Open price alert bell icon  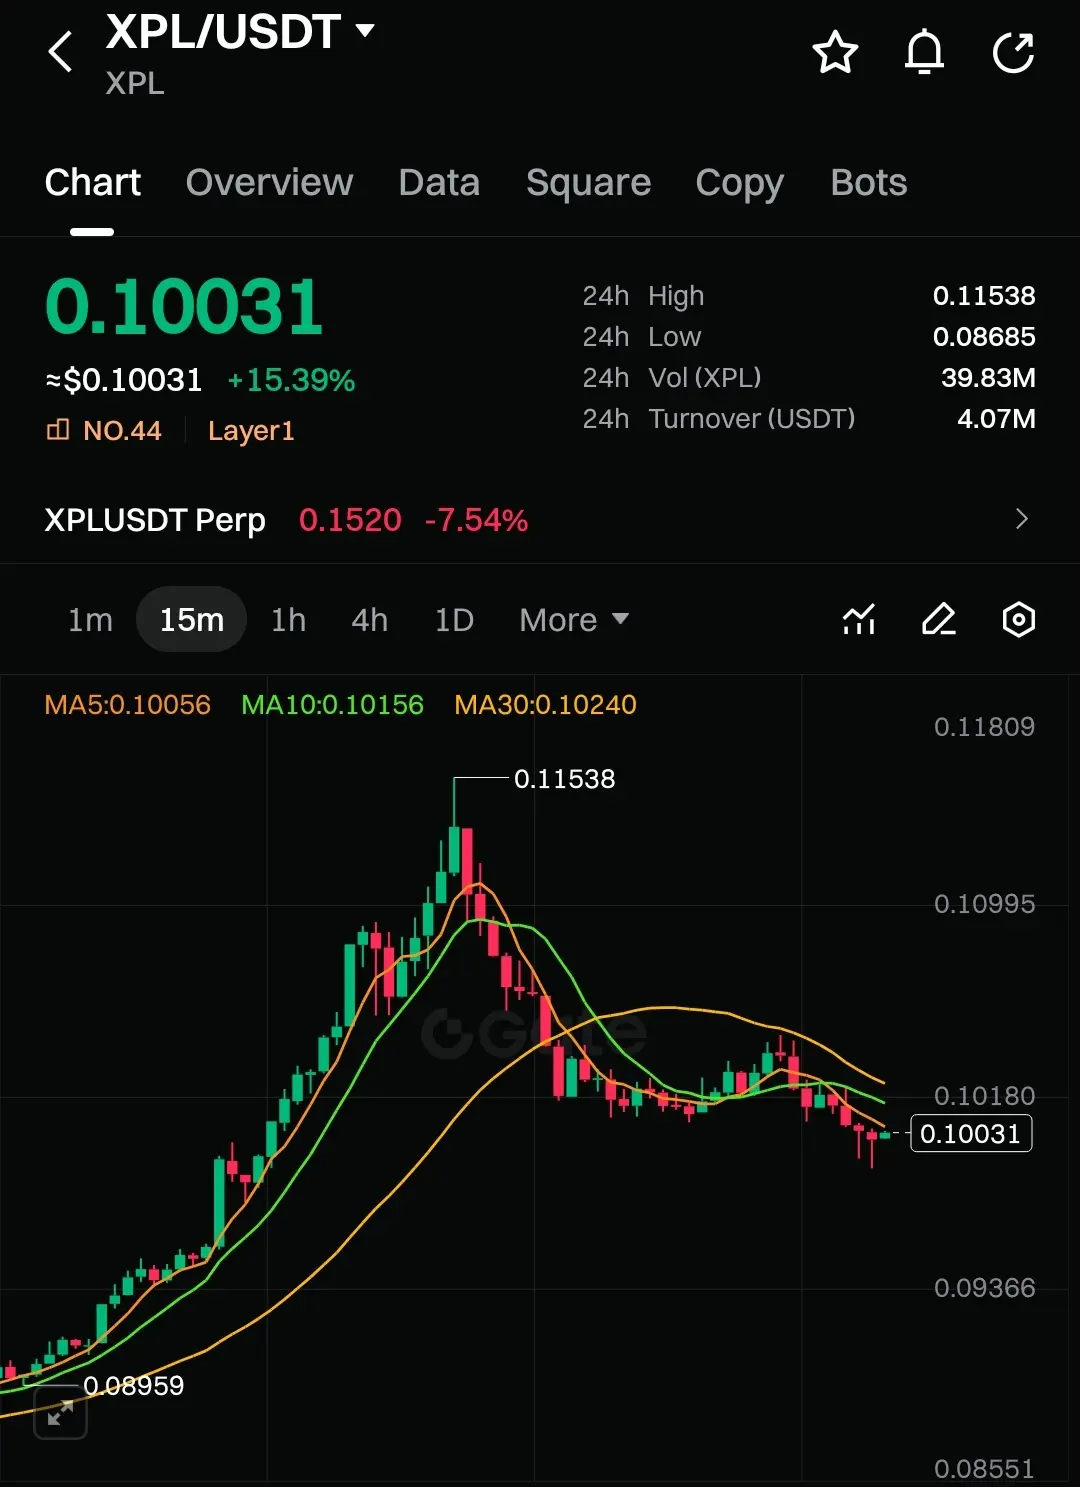pos(924,52)
